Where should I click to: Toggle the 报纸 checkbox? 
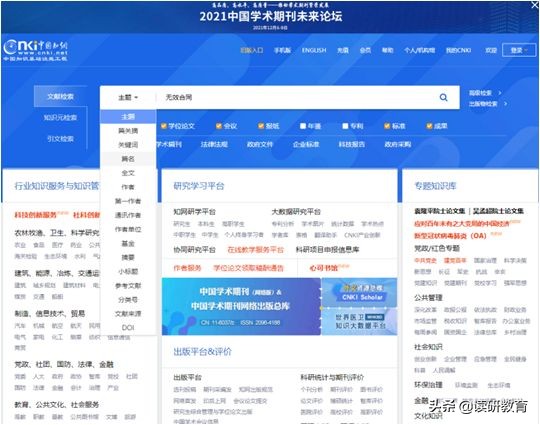(x=261, y=126)
